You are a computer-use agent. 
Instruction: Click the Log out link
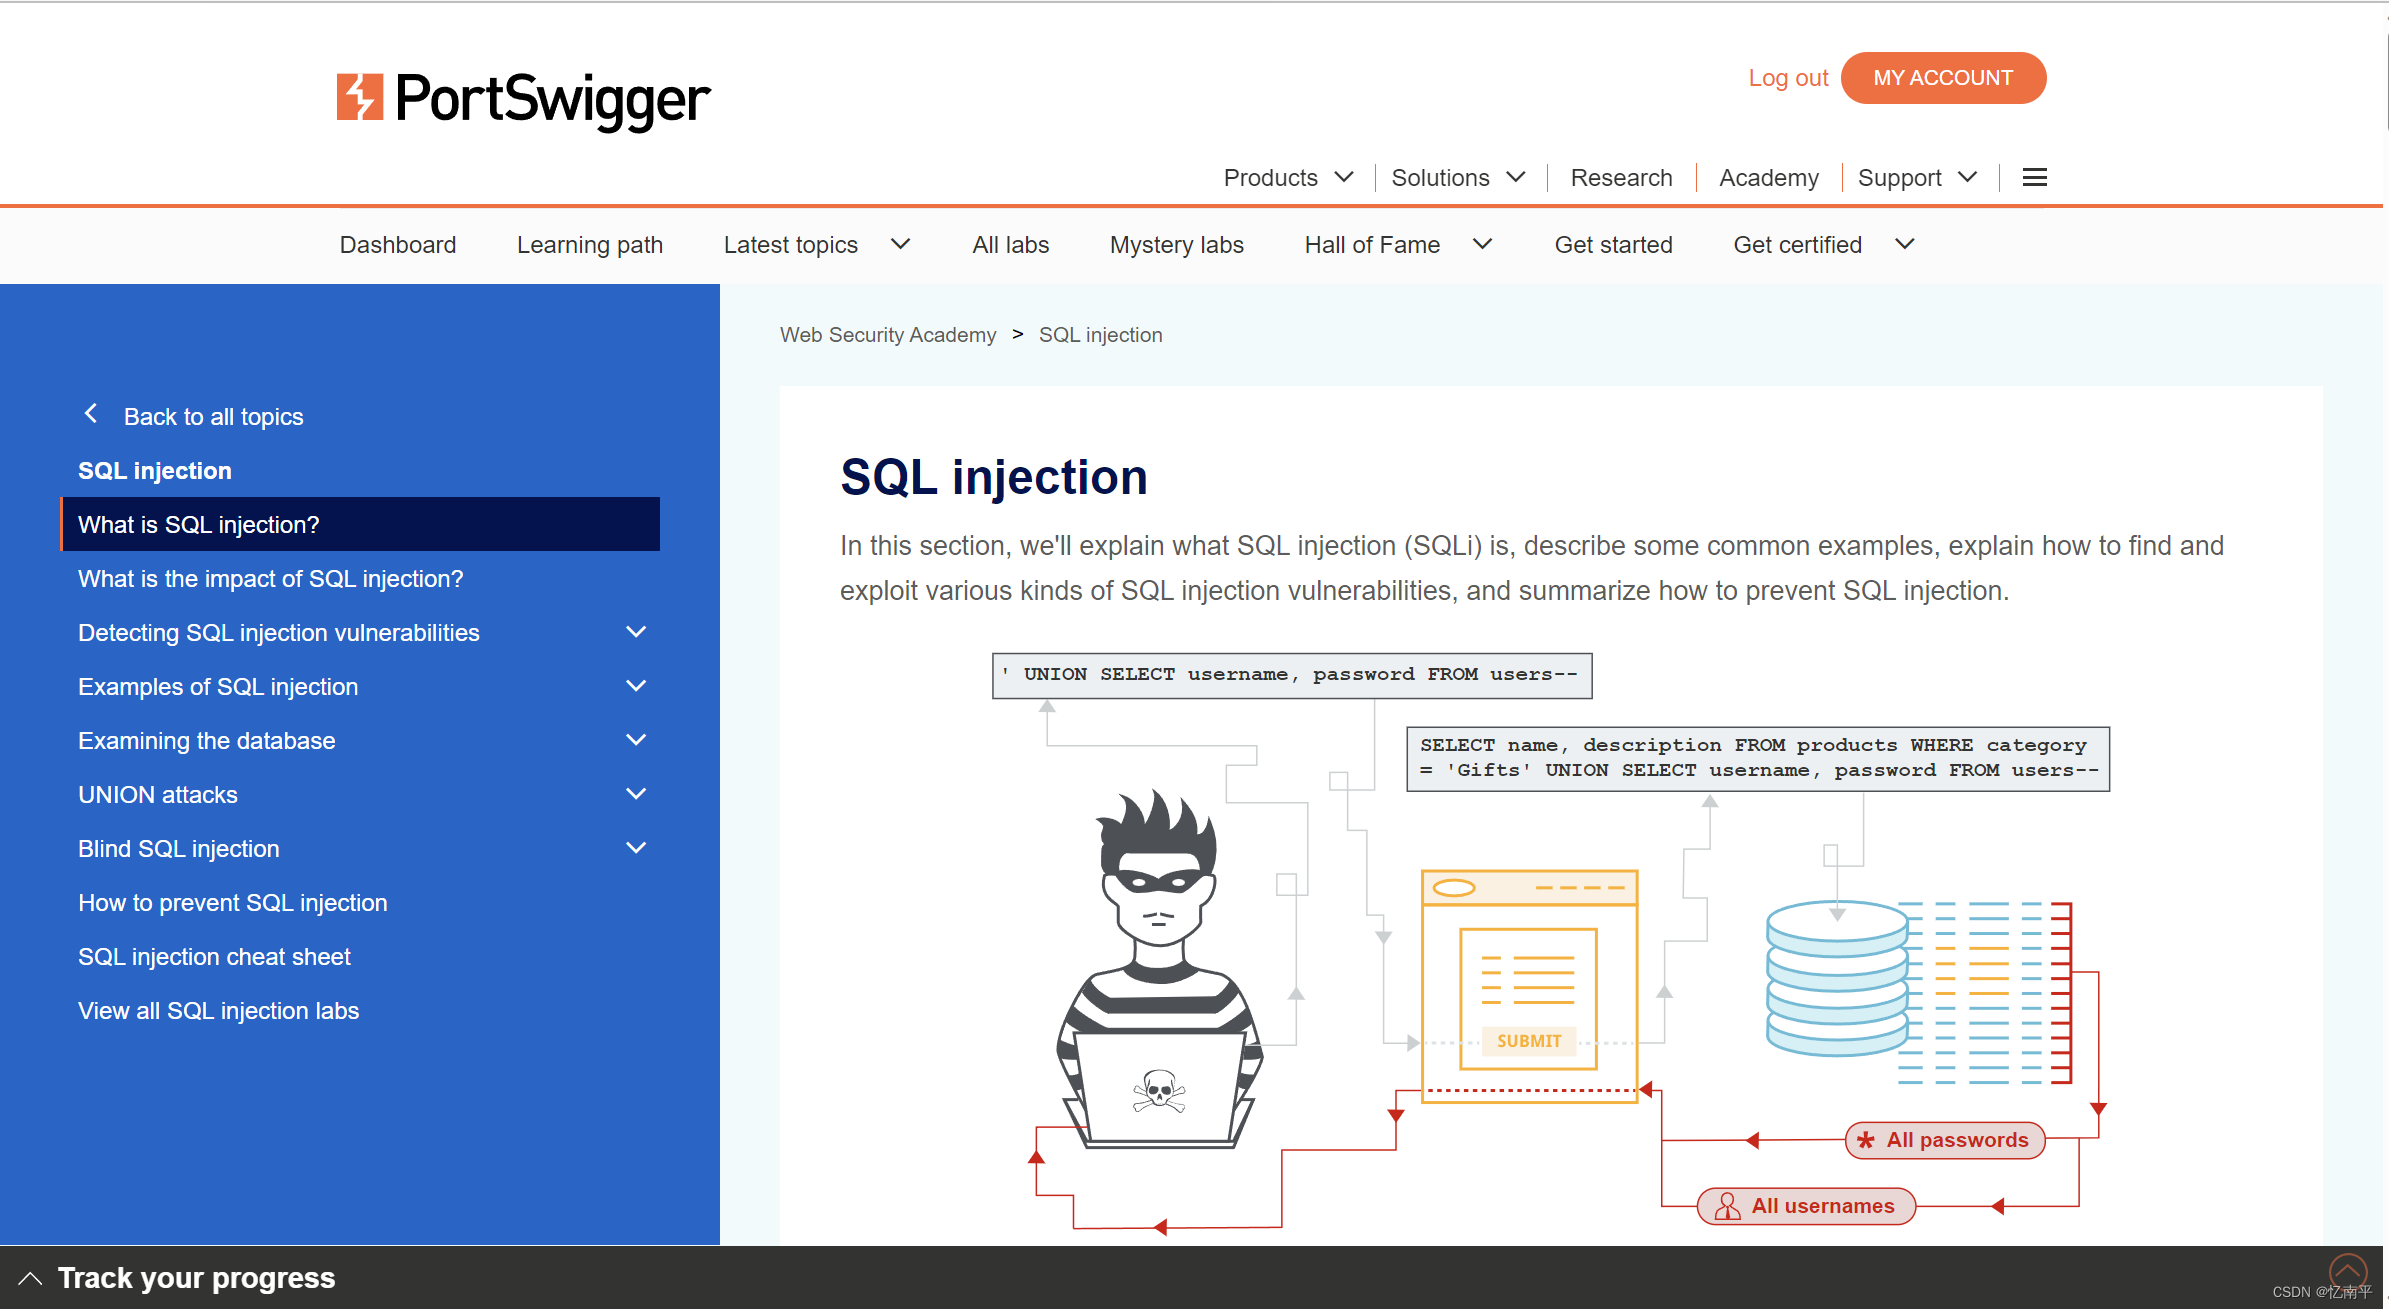tap(1788, 78)
